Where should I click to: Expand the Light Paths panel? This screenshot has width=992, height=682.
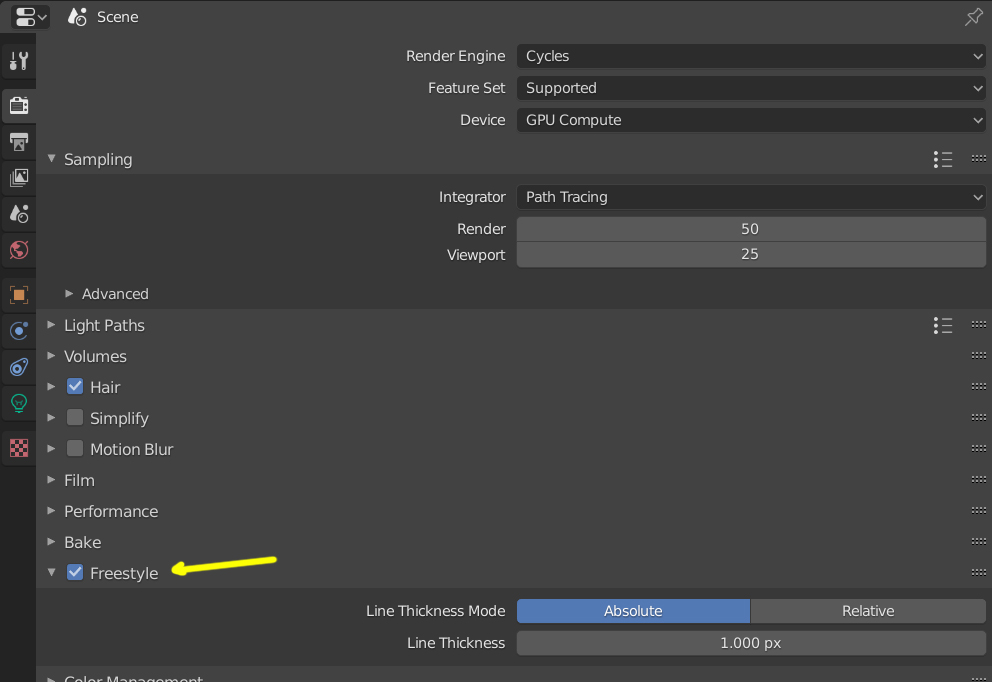[104, 325]
